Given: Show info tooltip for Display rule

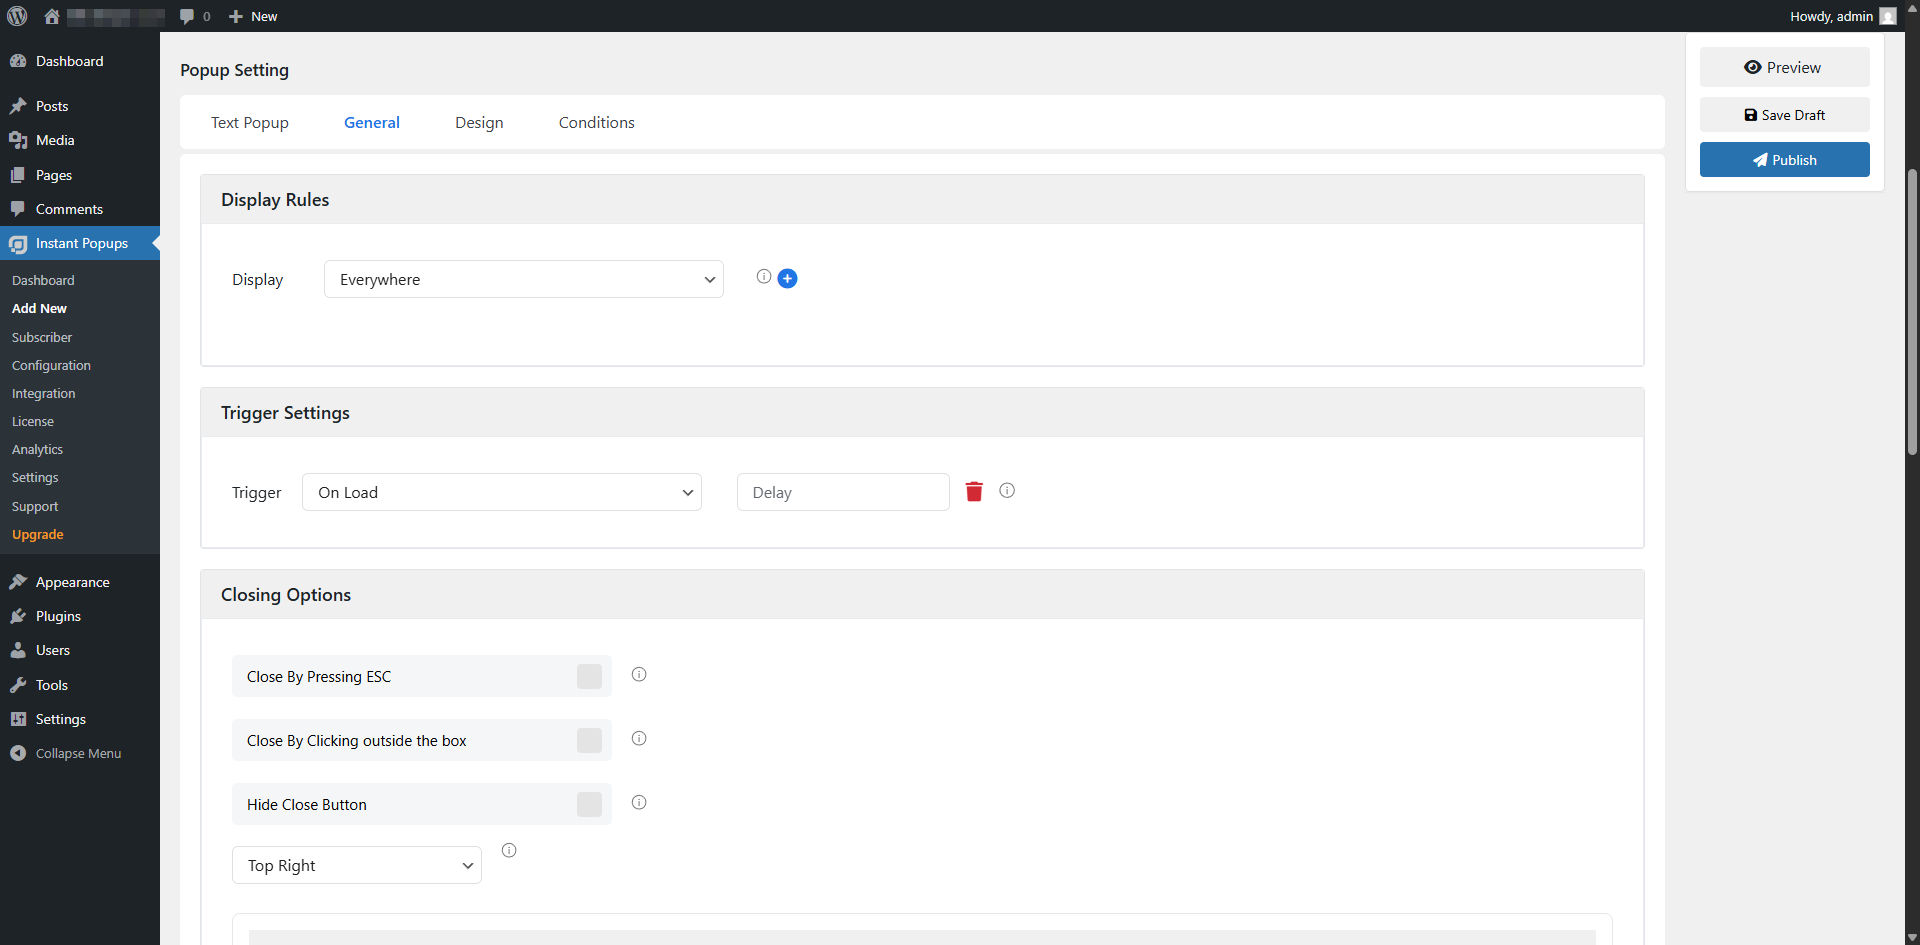Looking at the screenshot, I should click(x=764, y=277).
